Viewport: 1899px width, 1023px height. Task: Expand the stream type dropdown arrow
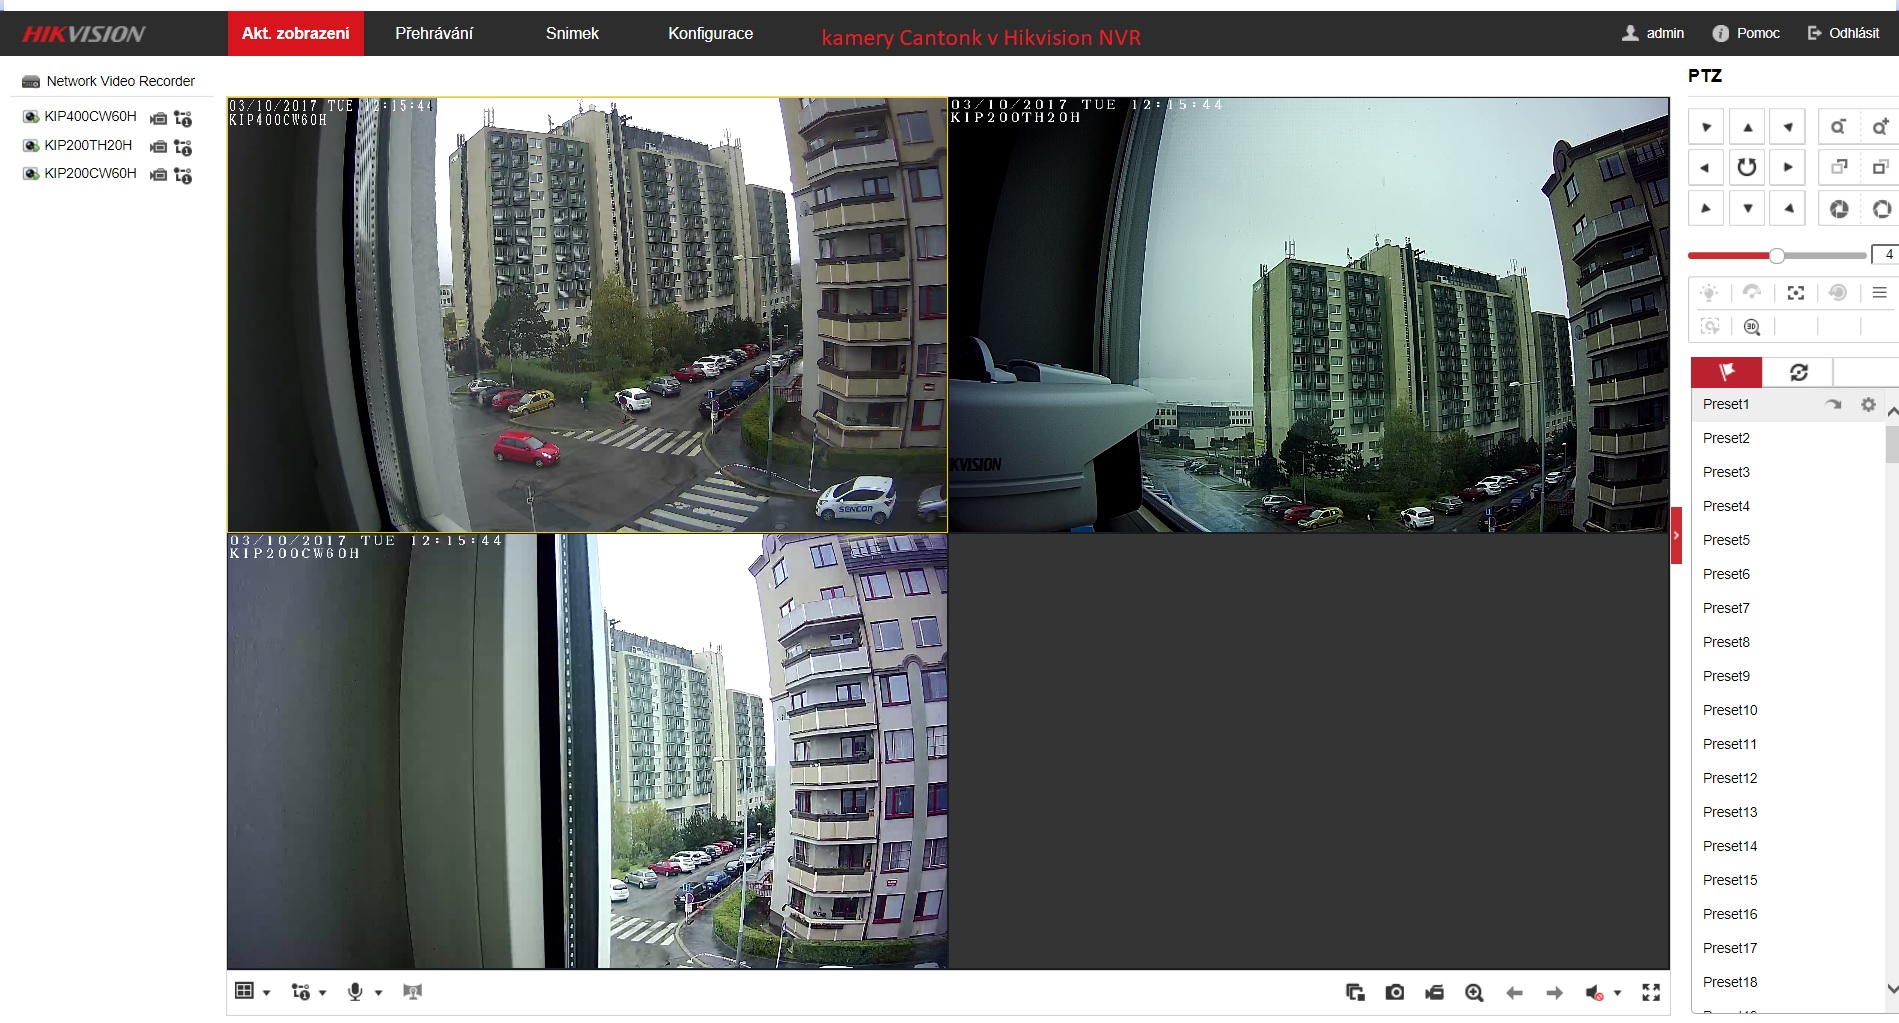323,993
